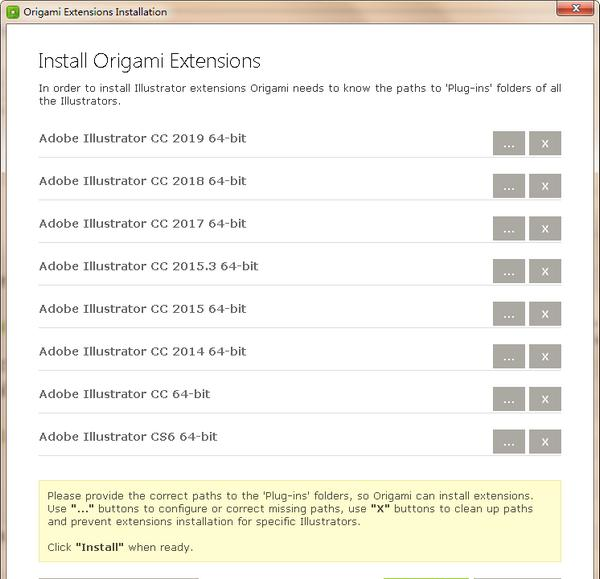The image size is (600, 579).
Task: Select 'Adobe Illustrator CC 64-bit' label
Action: tap(124, 394)
